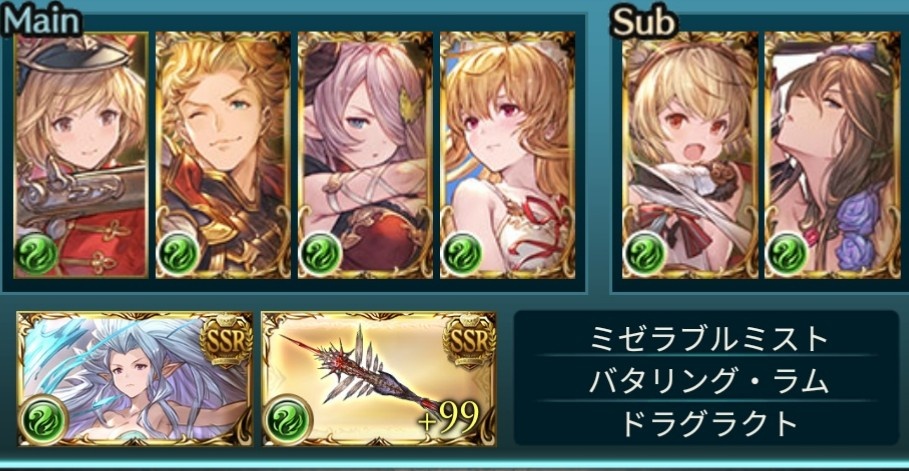Click wind icon on first Sub character
This screenshot has width=909, height=471.
click(645, 253)
